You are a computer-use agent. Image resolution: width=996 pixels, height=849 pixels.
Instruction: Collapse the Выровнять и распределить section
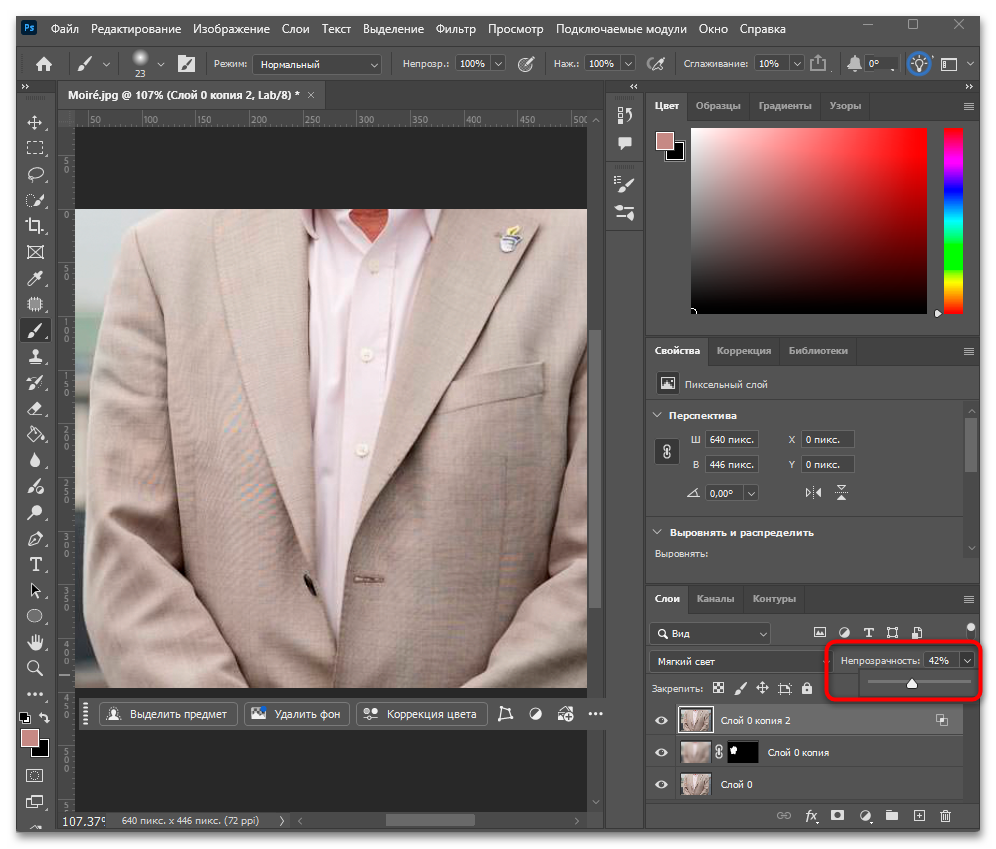pyautogui.click(x=657, y=532)
